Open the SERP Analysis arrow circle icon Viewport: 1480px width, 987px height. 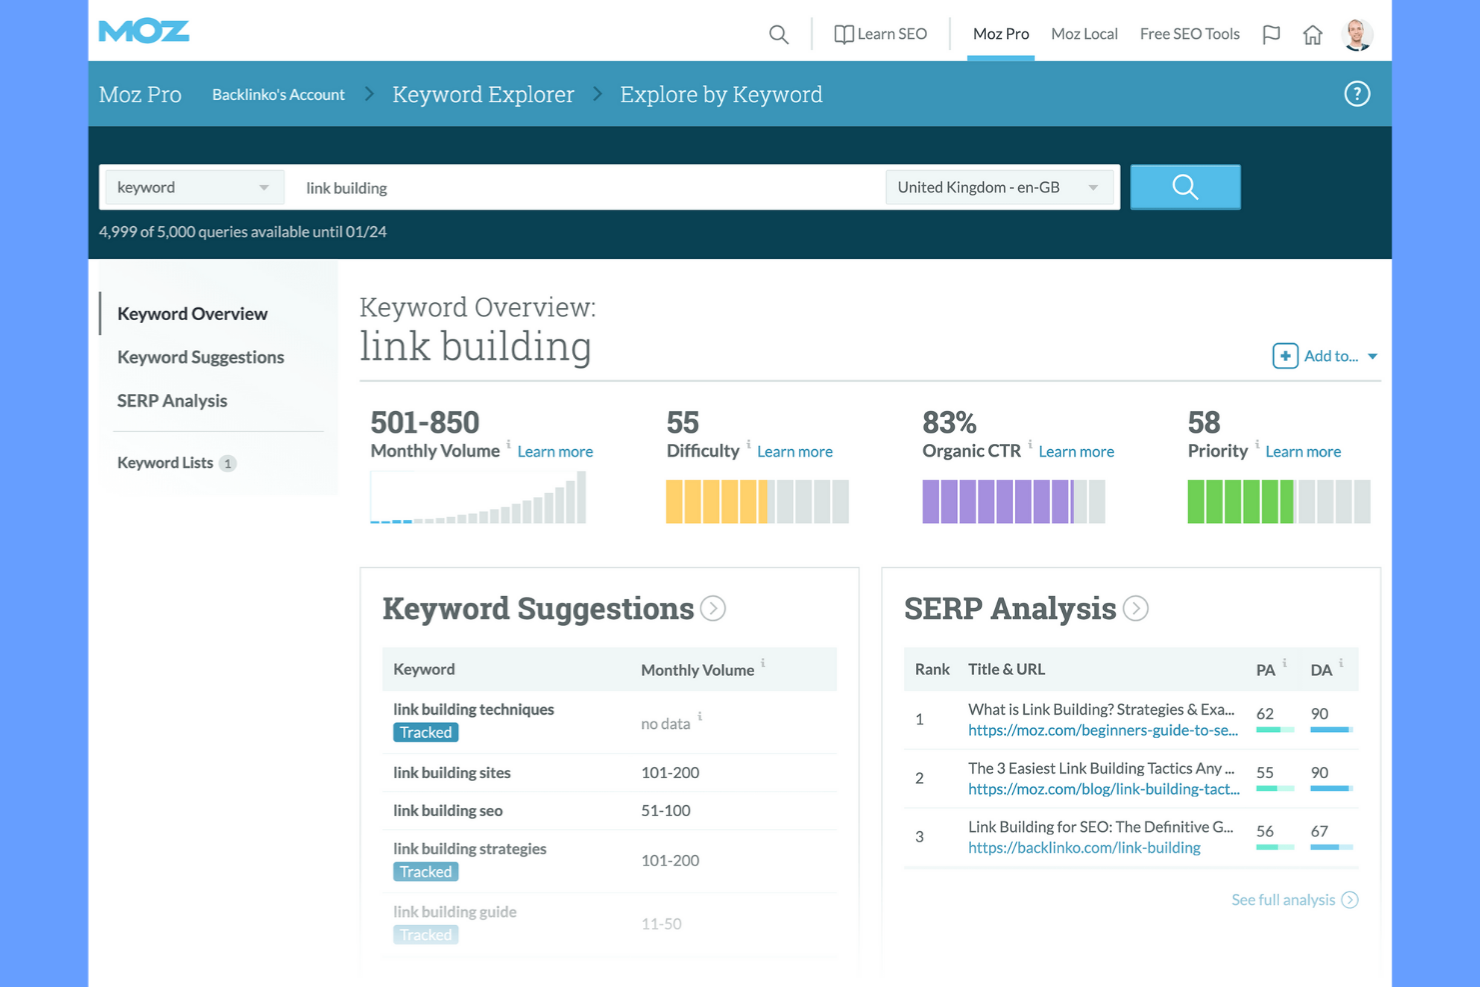(1136, 608)
